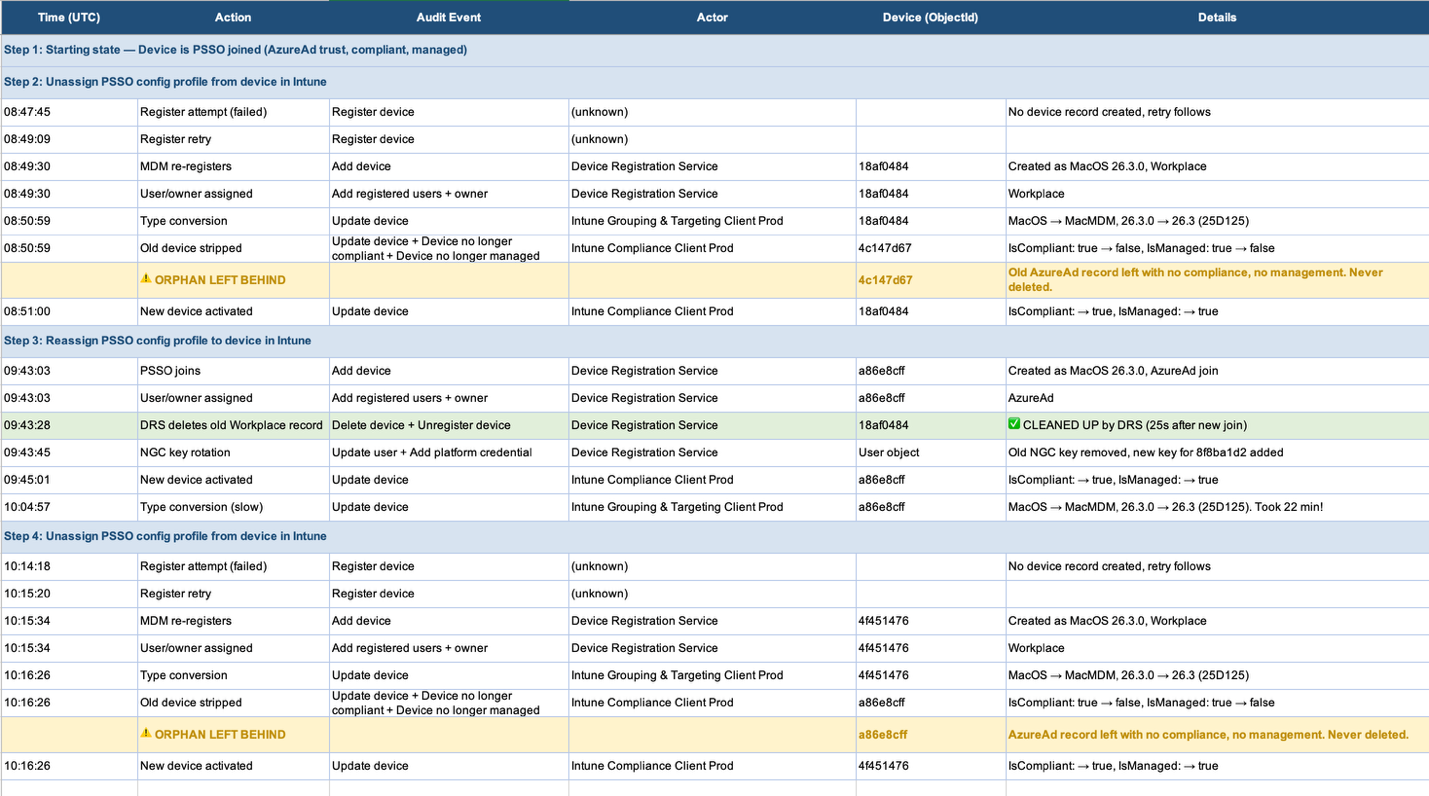Select the Time (UTC) column header

pos(68,17)
